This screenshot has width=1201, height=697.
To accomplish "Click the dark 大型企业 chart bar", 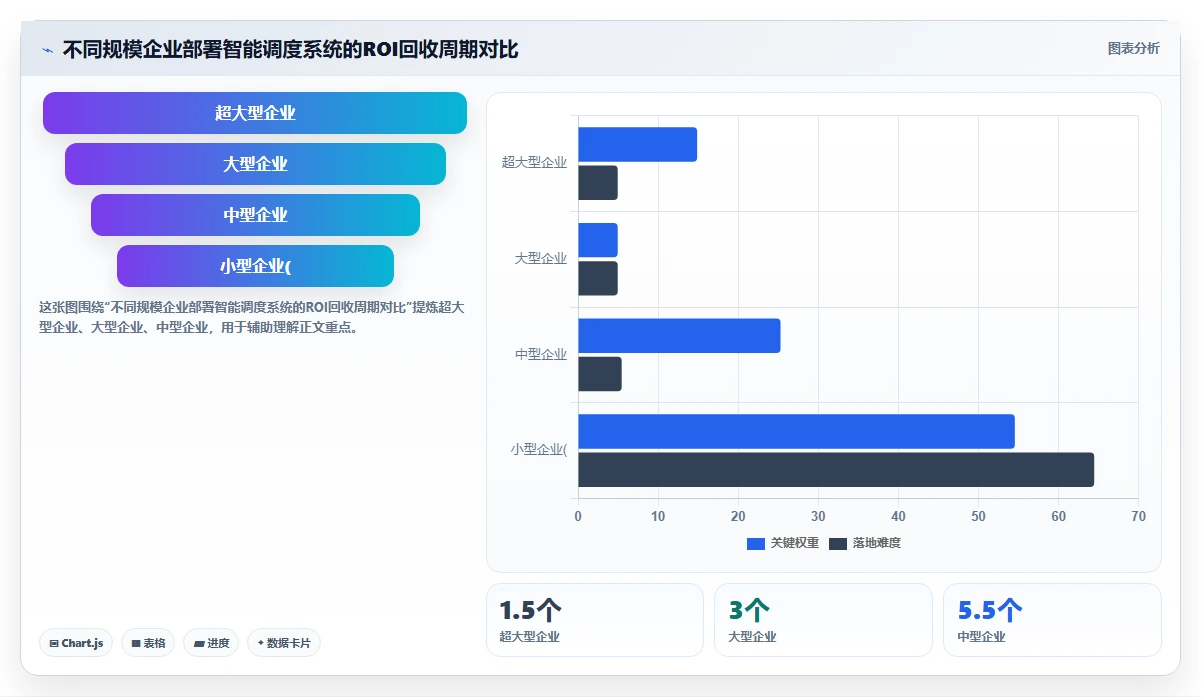I will pos(598,278).
